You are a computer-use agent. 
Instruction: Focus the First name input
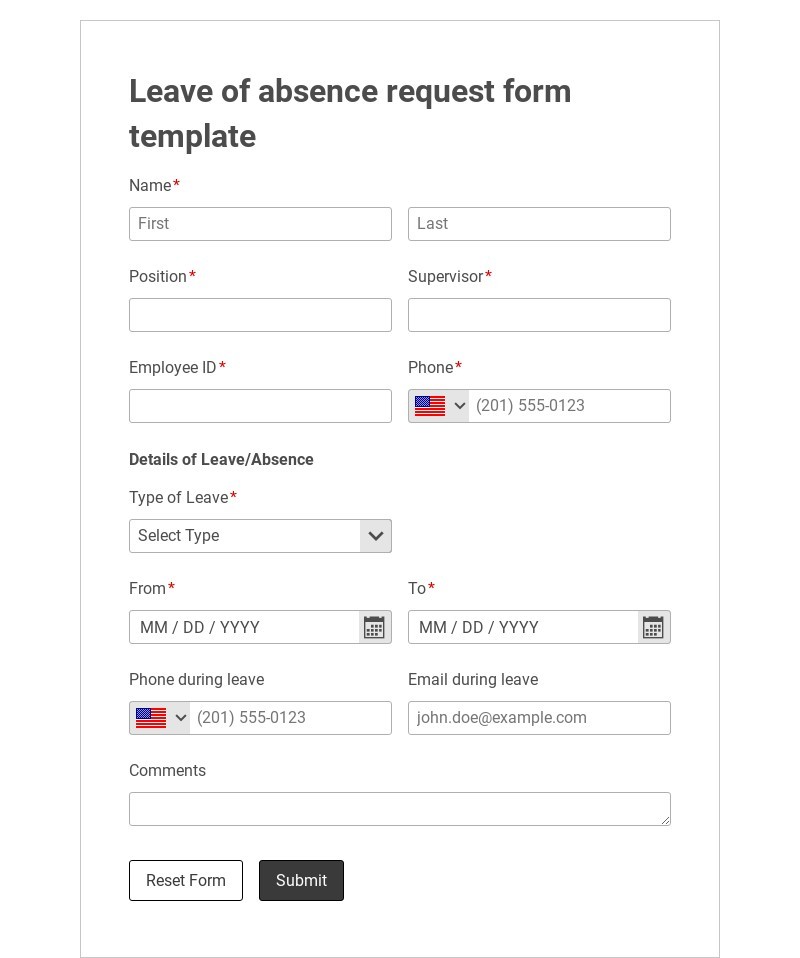pyautogui.click(x=260, y=224)
